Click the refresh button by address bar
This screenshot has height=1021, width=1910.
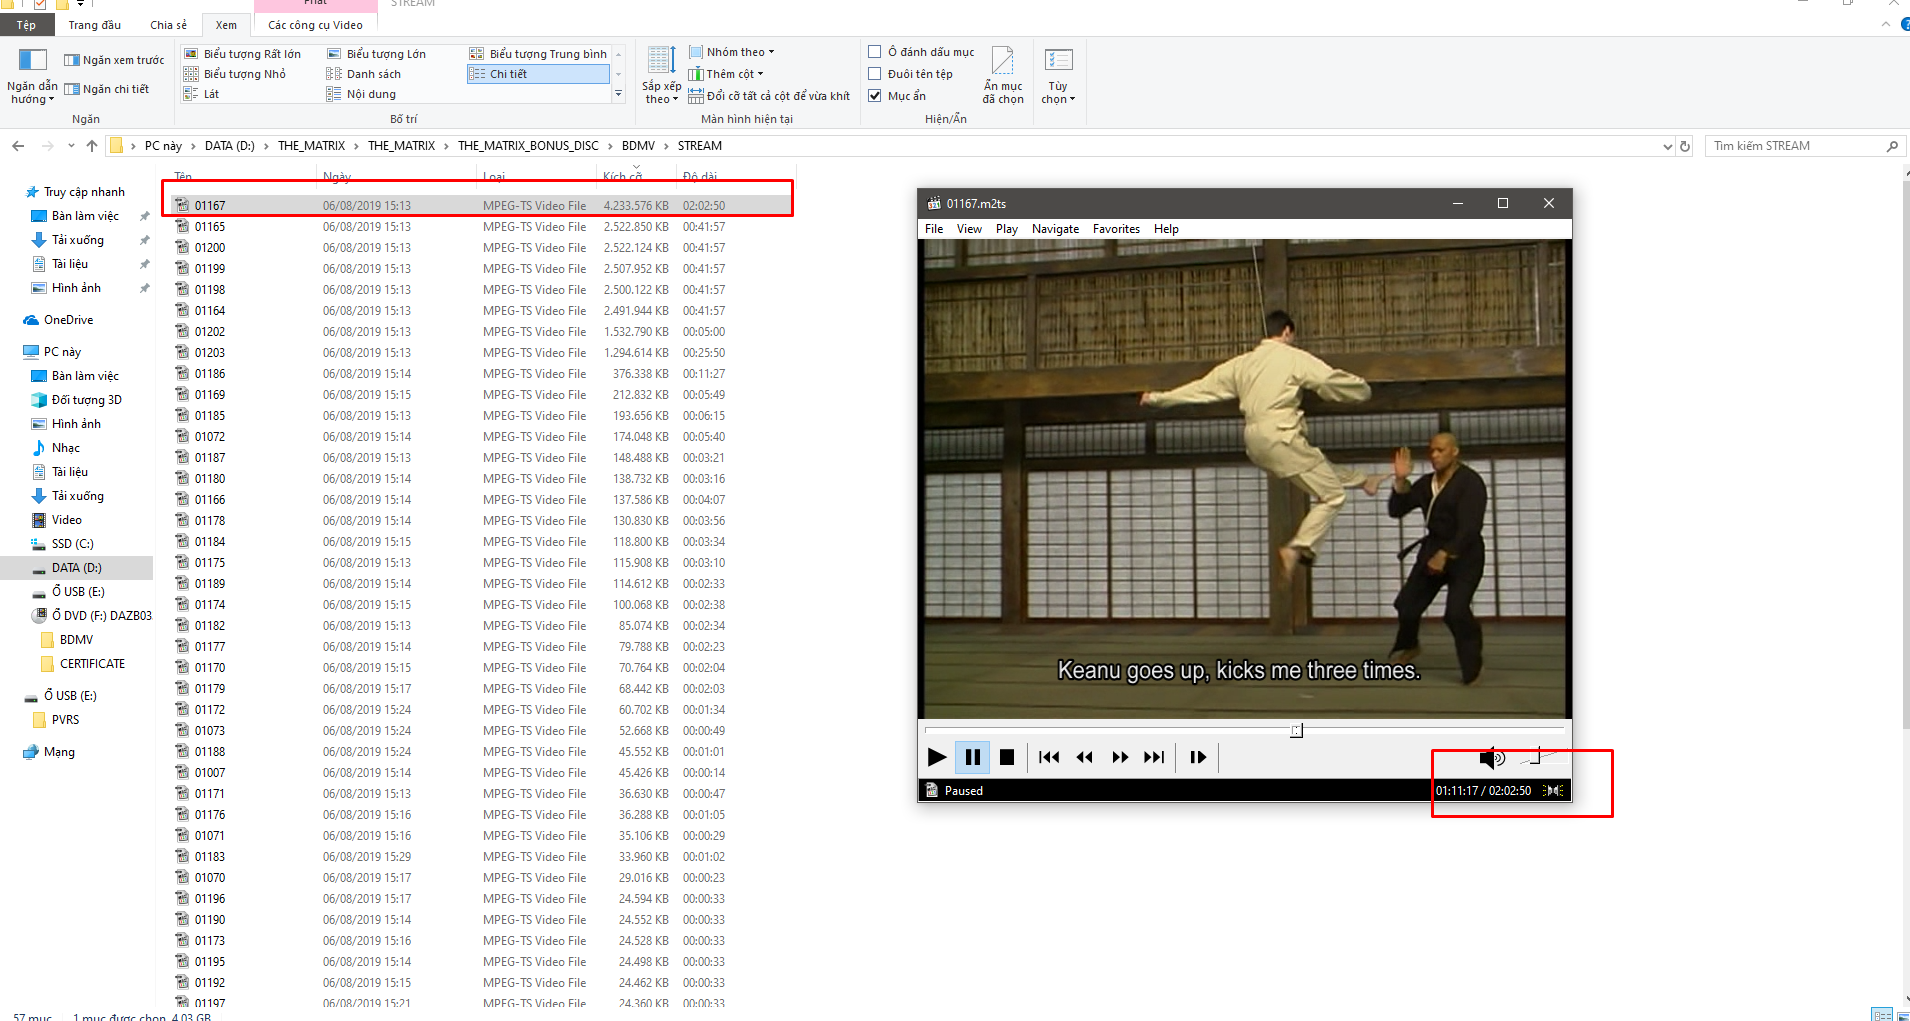pyautogui.click(x=1685, y=146)
